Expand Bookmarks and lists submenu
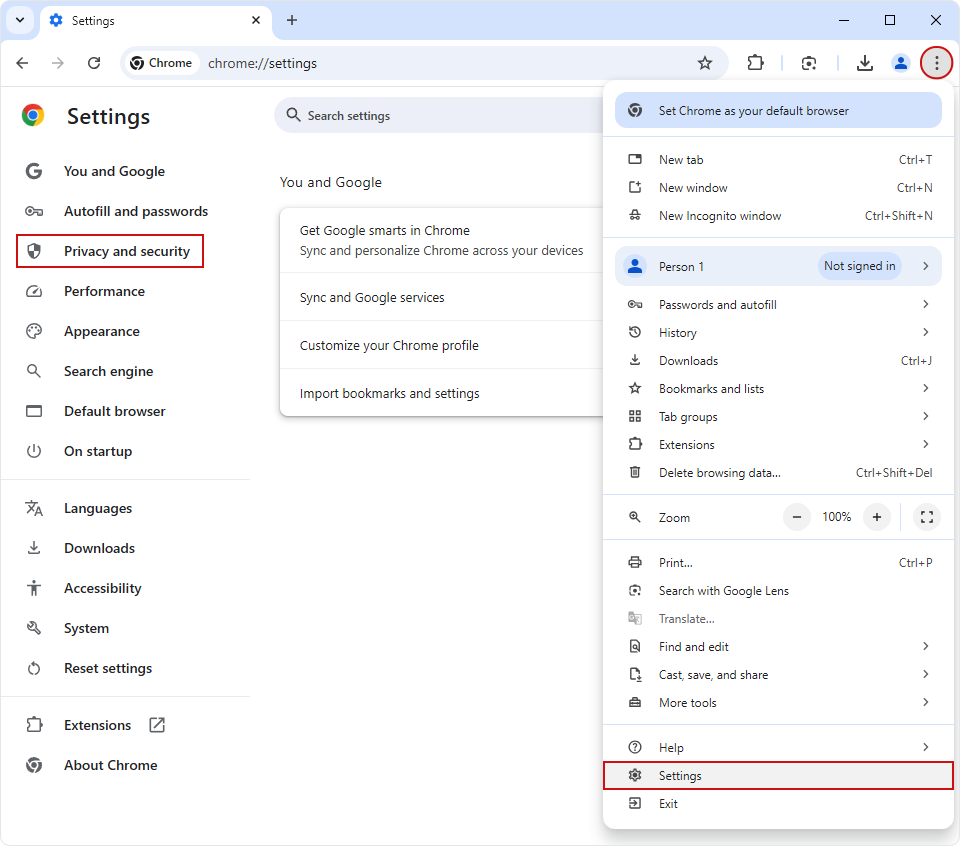960x846 pixels. tap(778, 389)
